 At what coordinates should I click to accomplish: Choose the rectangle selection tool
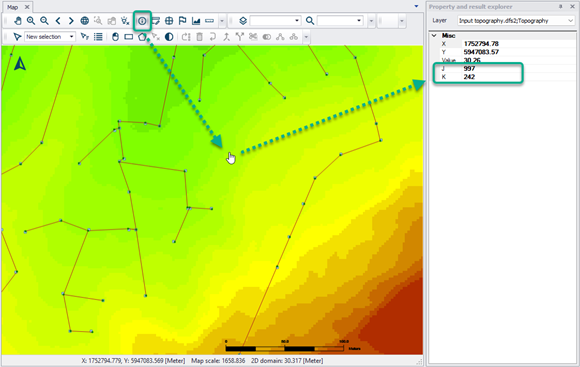click(x=129, y=37)
